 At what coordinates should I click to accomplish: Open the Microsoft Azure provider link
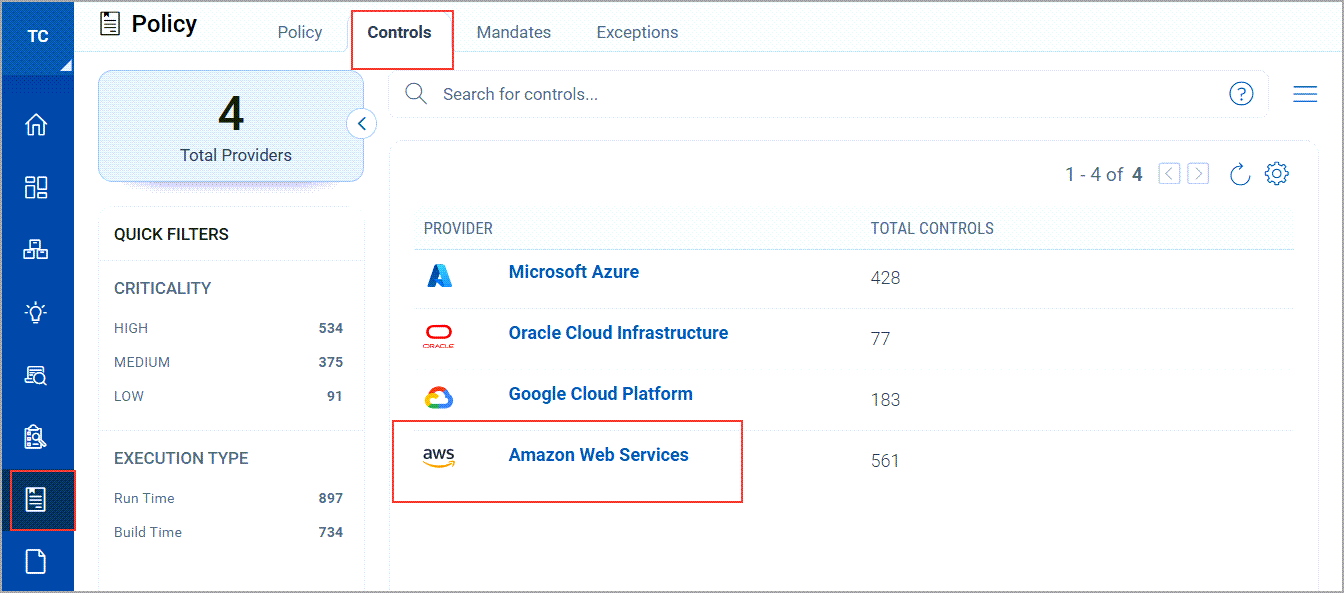tap(574, 272)
